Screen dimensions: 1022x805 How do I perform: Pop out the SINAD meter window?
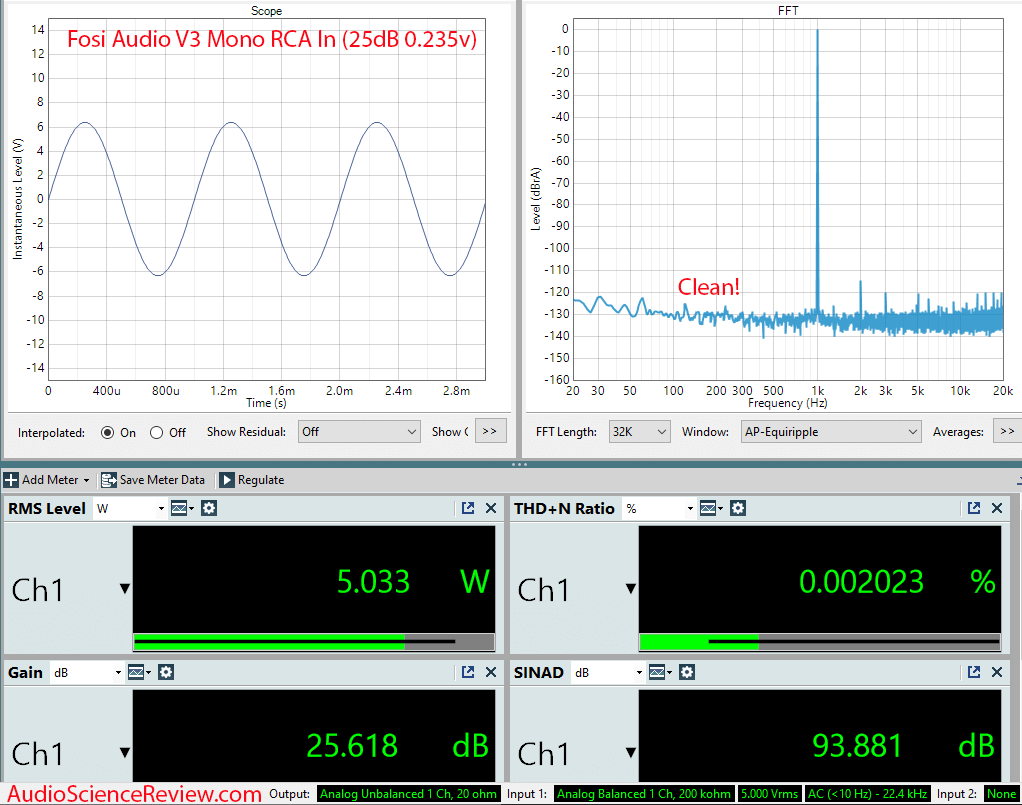pyautogui.click(x=974, y=672)
